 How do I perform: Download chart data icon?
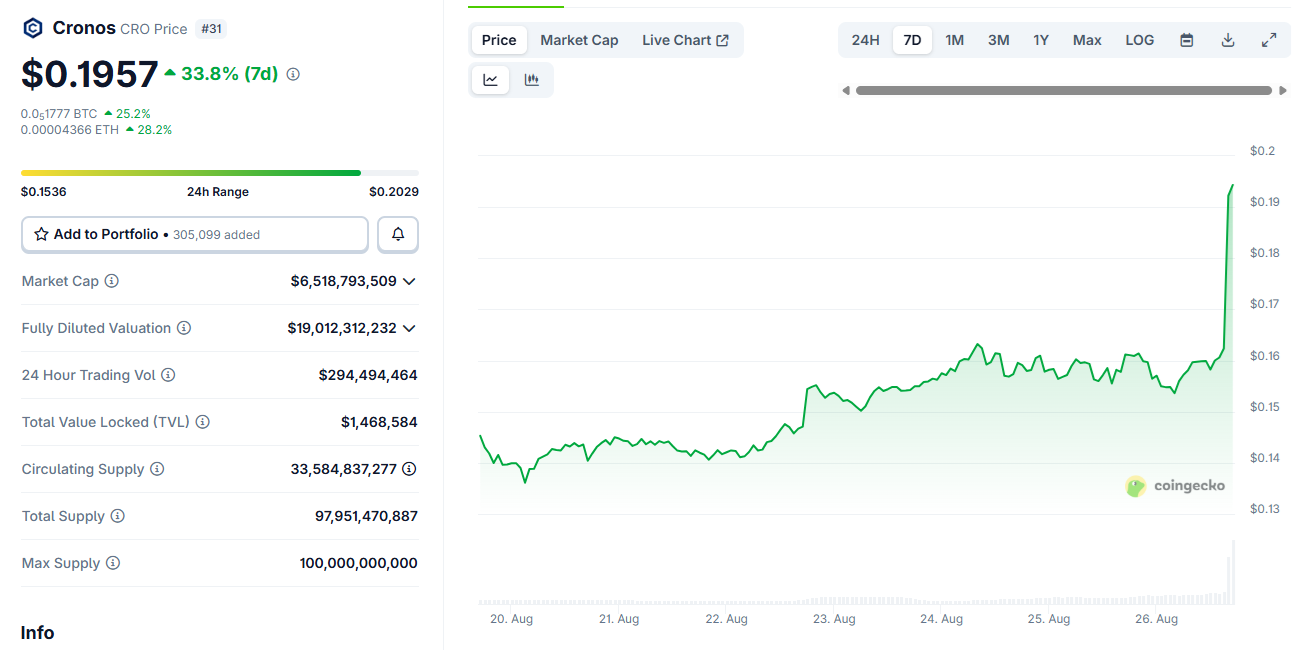point(1228,40)
